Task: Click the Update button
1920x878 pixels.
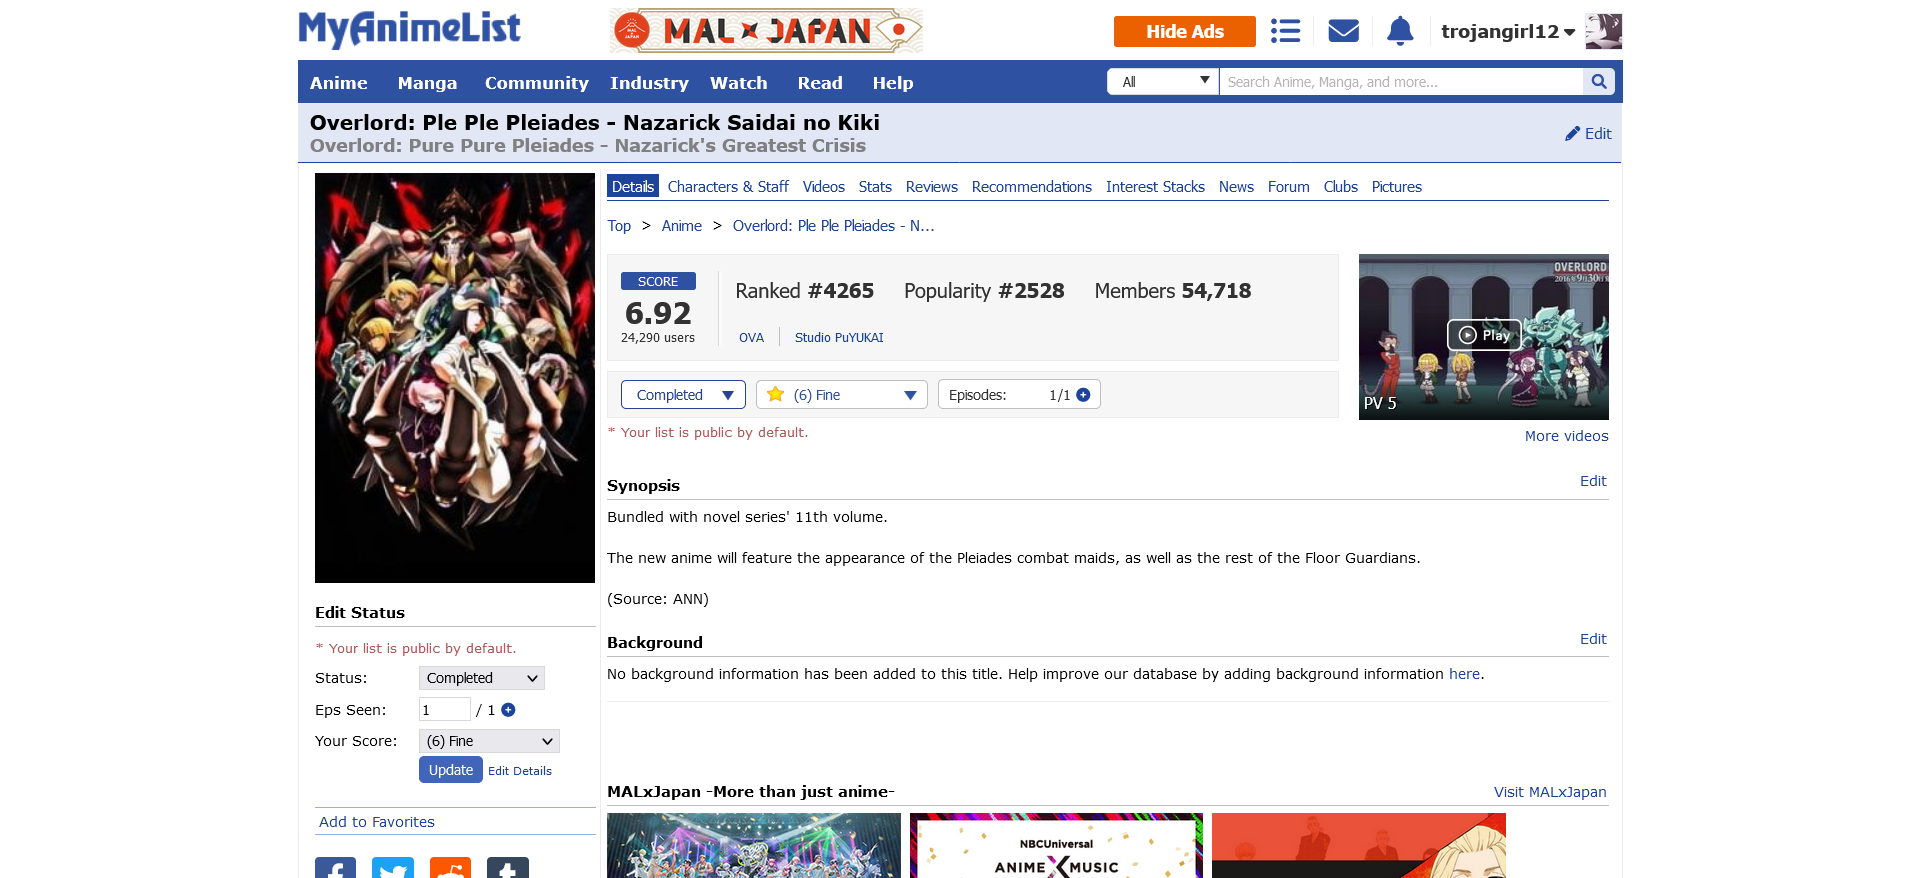Action: [x=451, y=770]
